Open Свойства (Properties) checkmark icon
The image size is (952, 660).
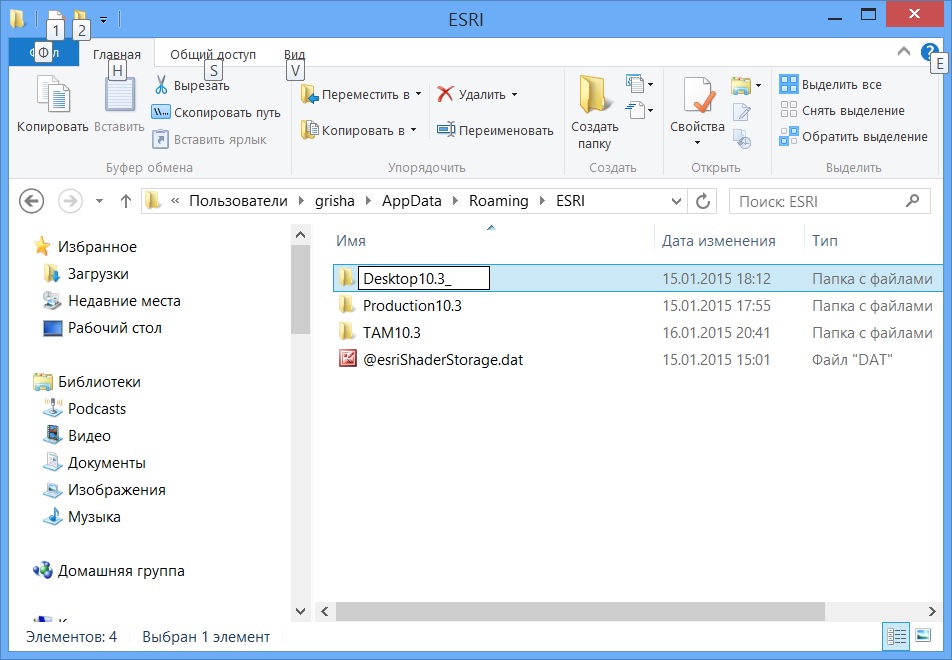tap(697, 97)
